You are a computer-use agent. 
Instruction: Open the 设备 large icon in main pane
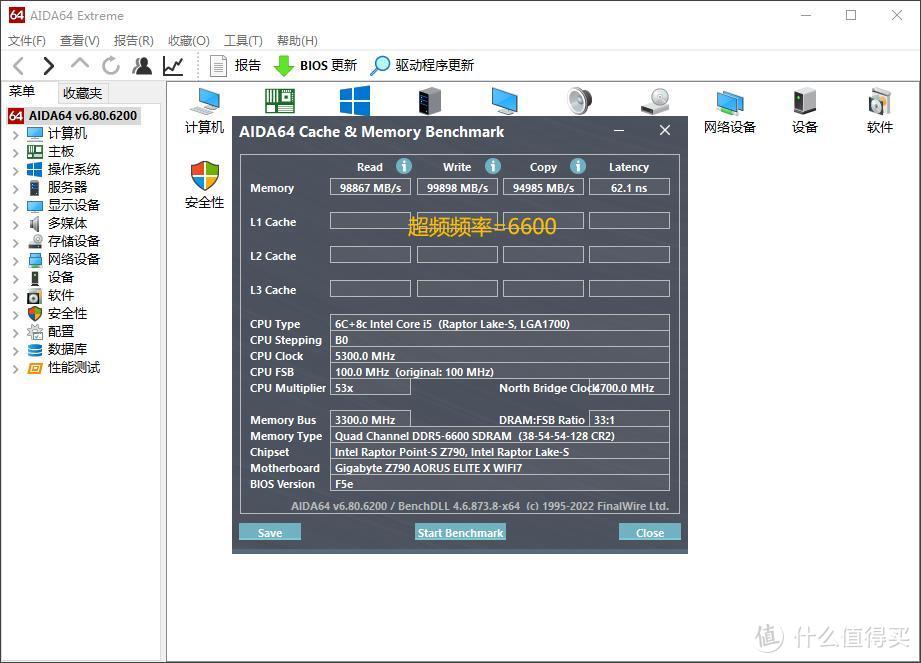[x=805, y=110]
